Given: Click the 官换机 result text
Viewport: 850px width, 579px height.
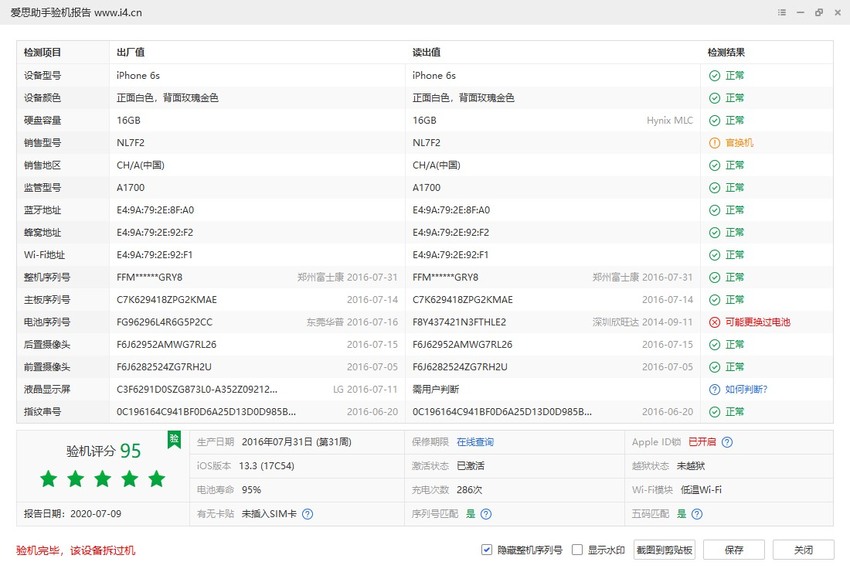Looking at the screenshot, I should click(739, 143).
